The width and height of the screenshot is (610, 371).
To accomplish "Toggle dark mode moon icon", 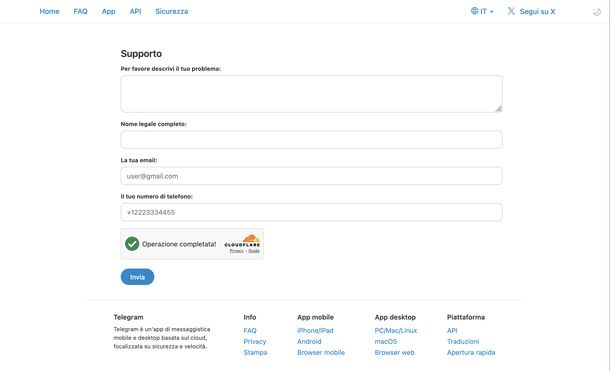I will click(x=597, y=12).
